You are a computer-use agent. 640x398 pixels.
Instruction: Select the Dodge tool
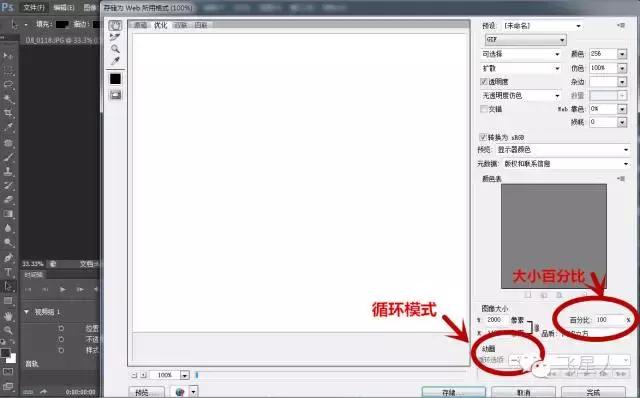8,242
